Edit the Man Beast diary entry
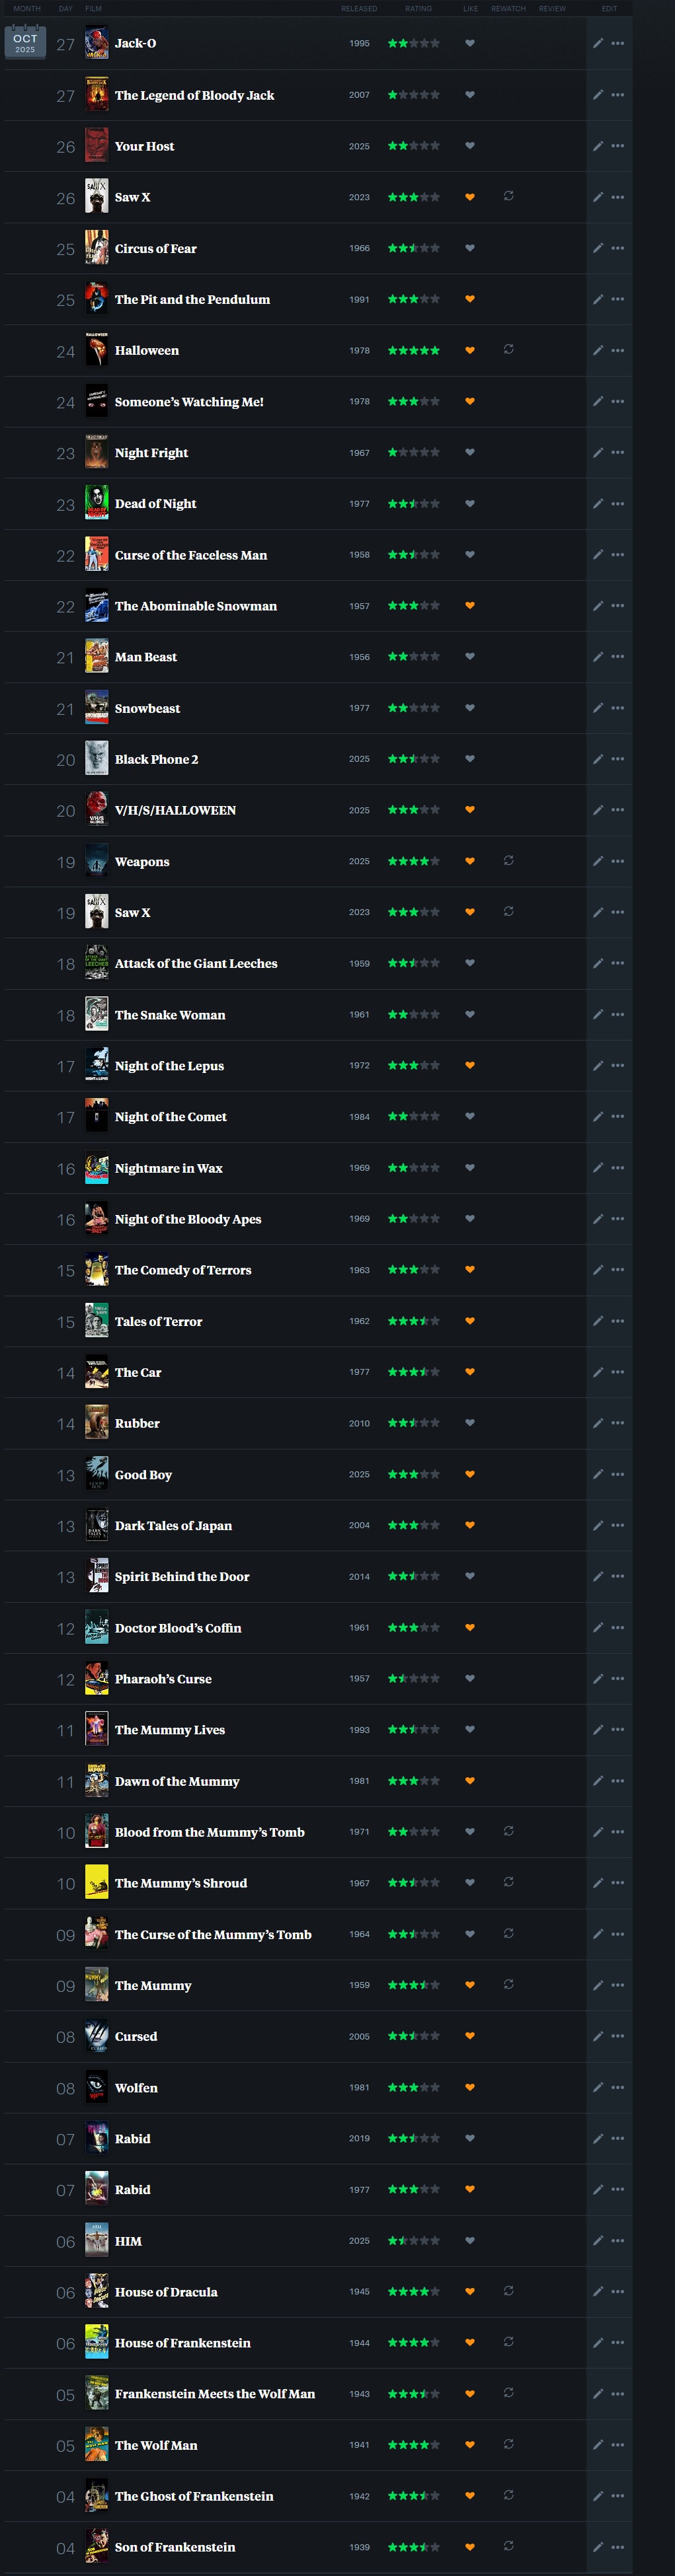This screenshot has height=2576, width=675. click(598, 657)
